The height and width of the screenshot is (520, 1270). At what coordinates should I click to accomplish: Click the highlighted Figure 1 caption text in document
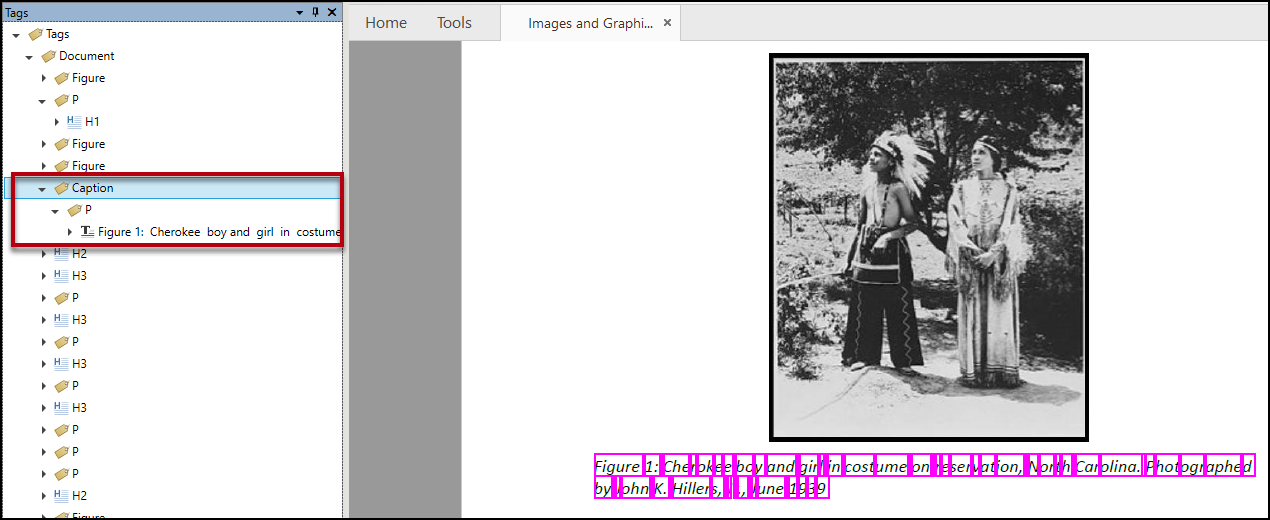coord(923,477)
